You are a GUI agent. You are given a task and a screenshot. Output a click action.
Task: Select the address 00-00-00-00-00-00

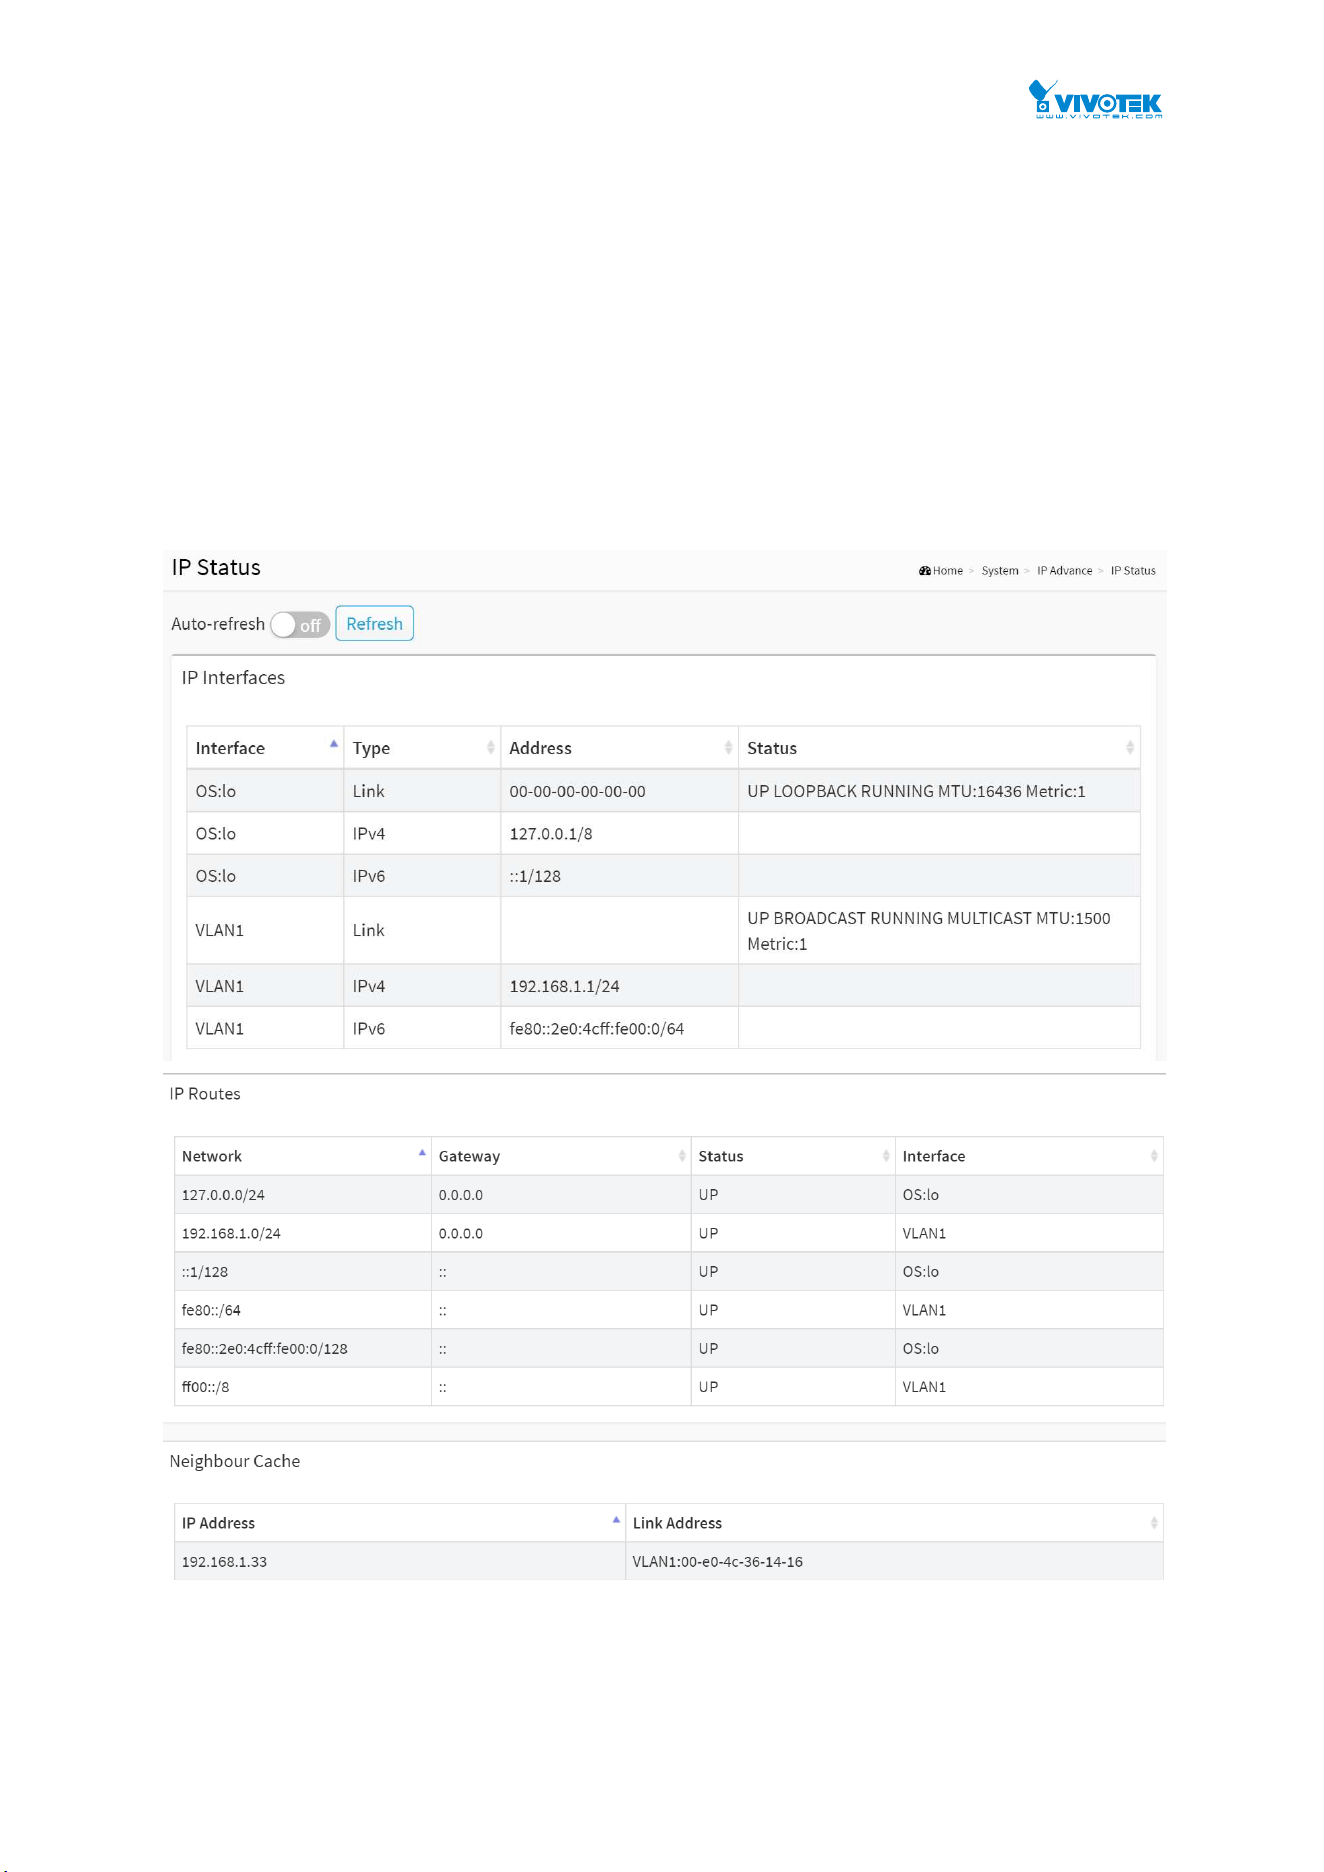577,791
